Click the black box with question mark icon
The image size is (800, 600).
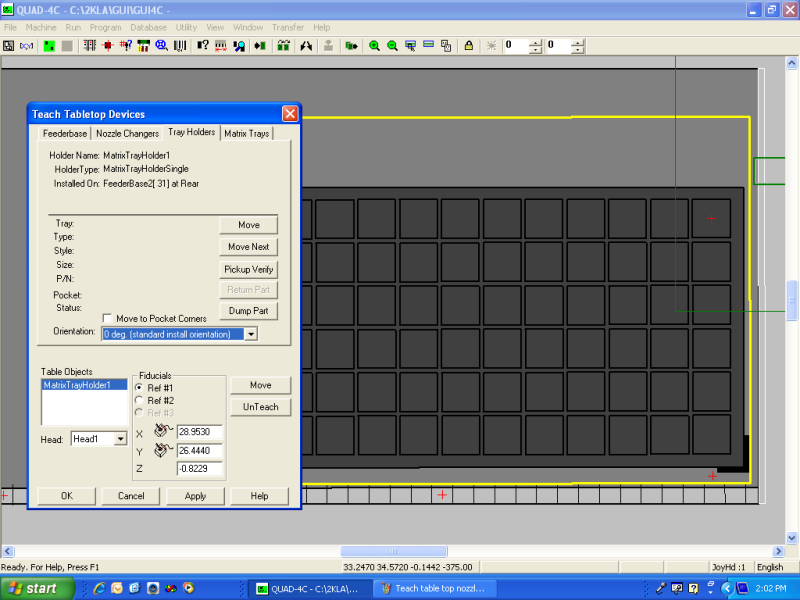[203, 46]
